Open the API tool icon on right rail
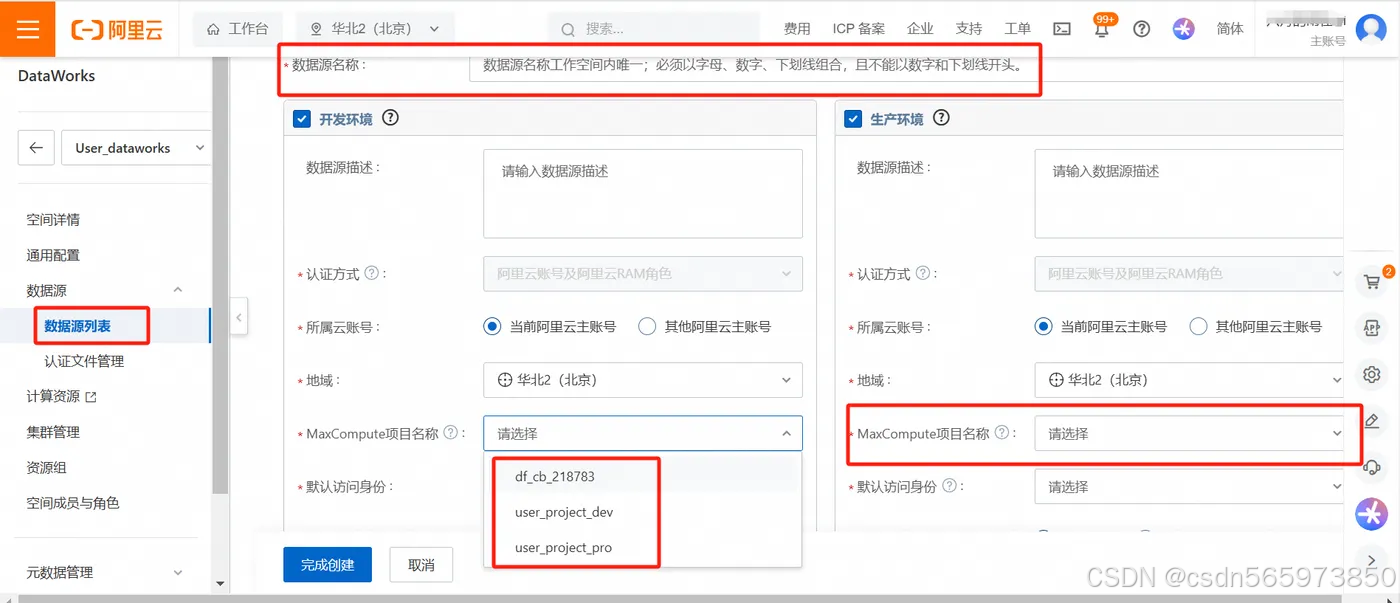The height and width of the screenshot is (603, 1400). (1372, 328)
